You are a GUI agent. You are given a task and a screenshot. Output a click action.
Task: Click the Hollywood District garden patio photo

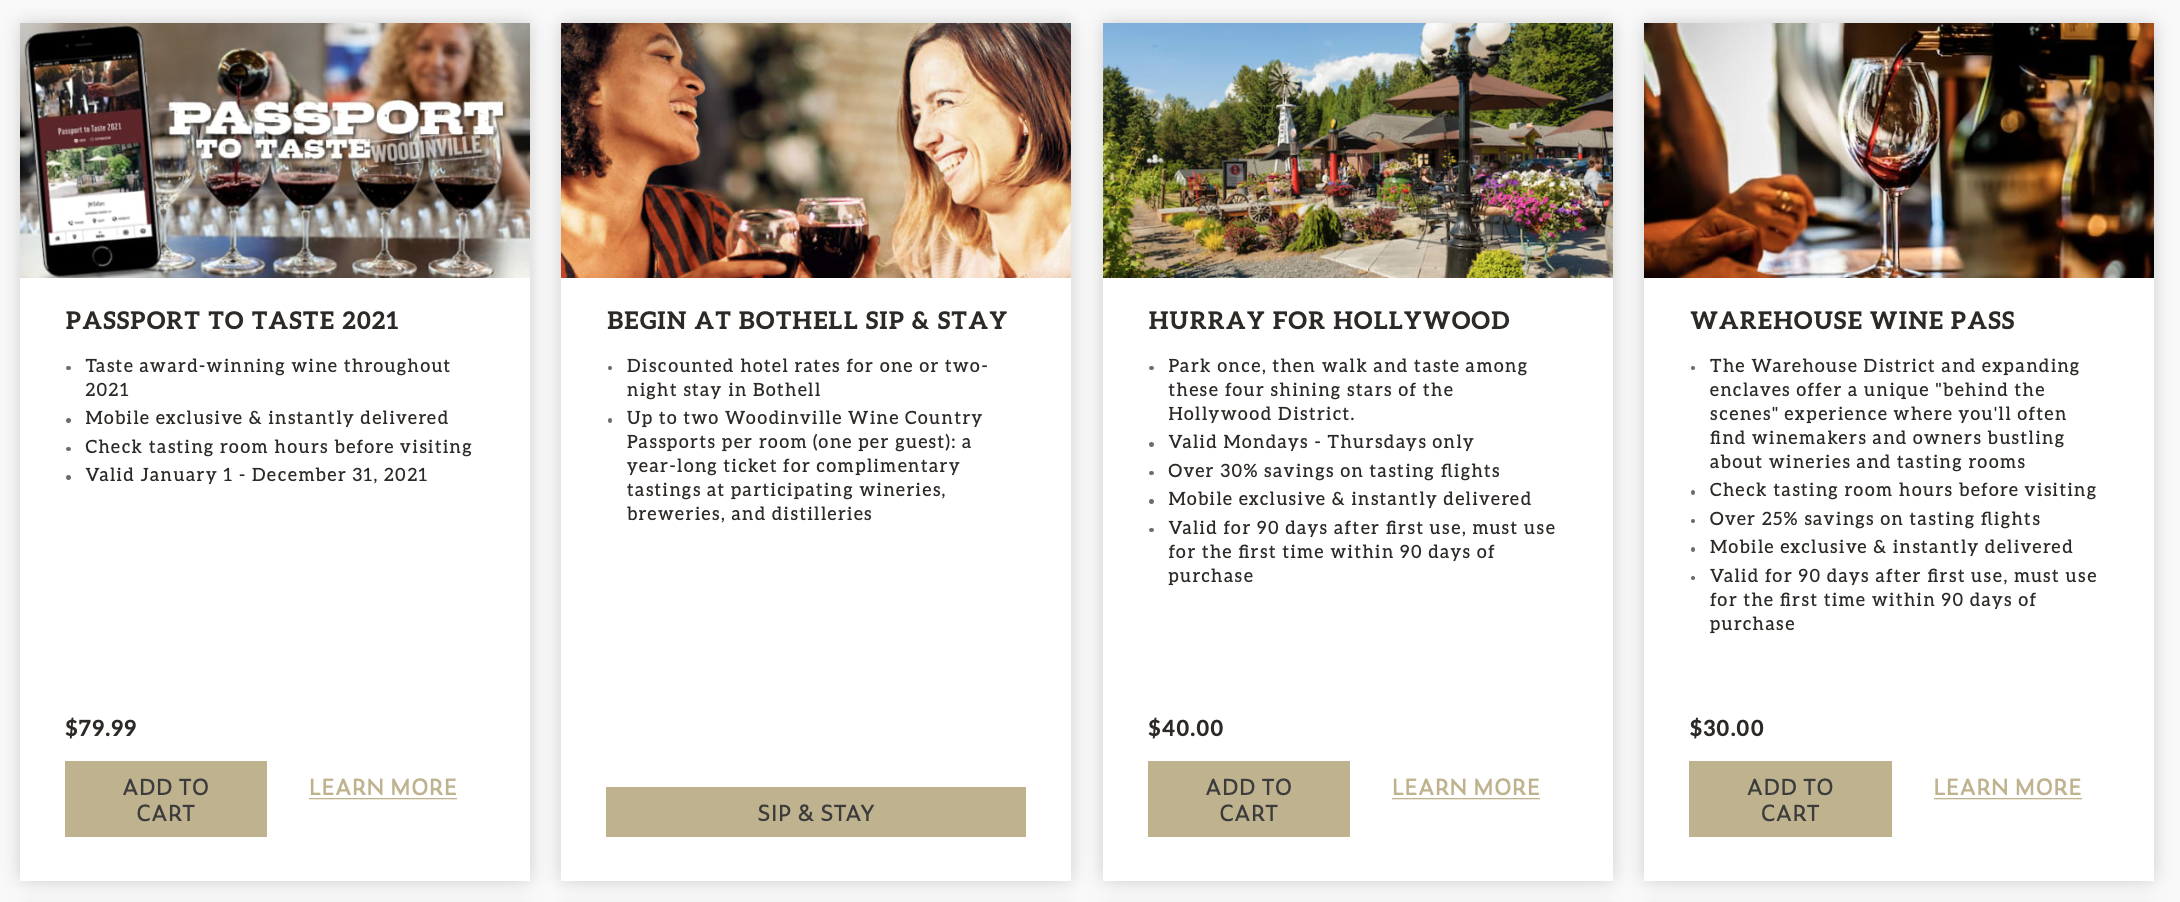1357,150
